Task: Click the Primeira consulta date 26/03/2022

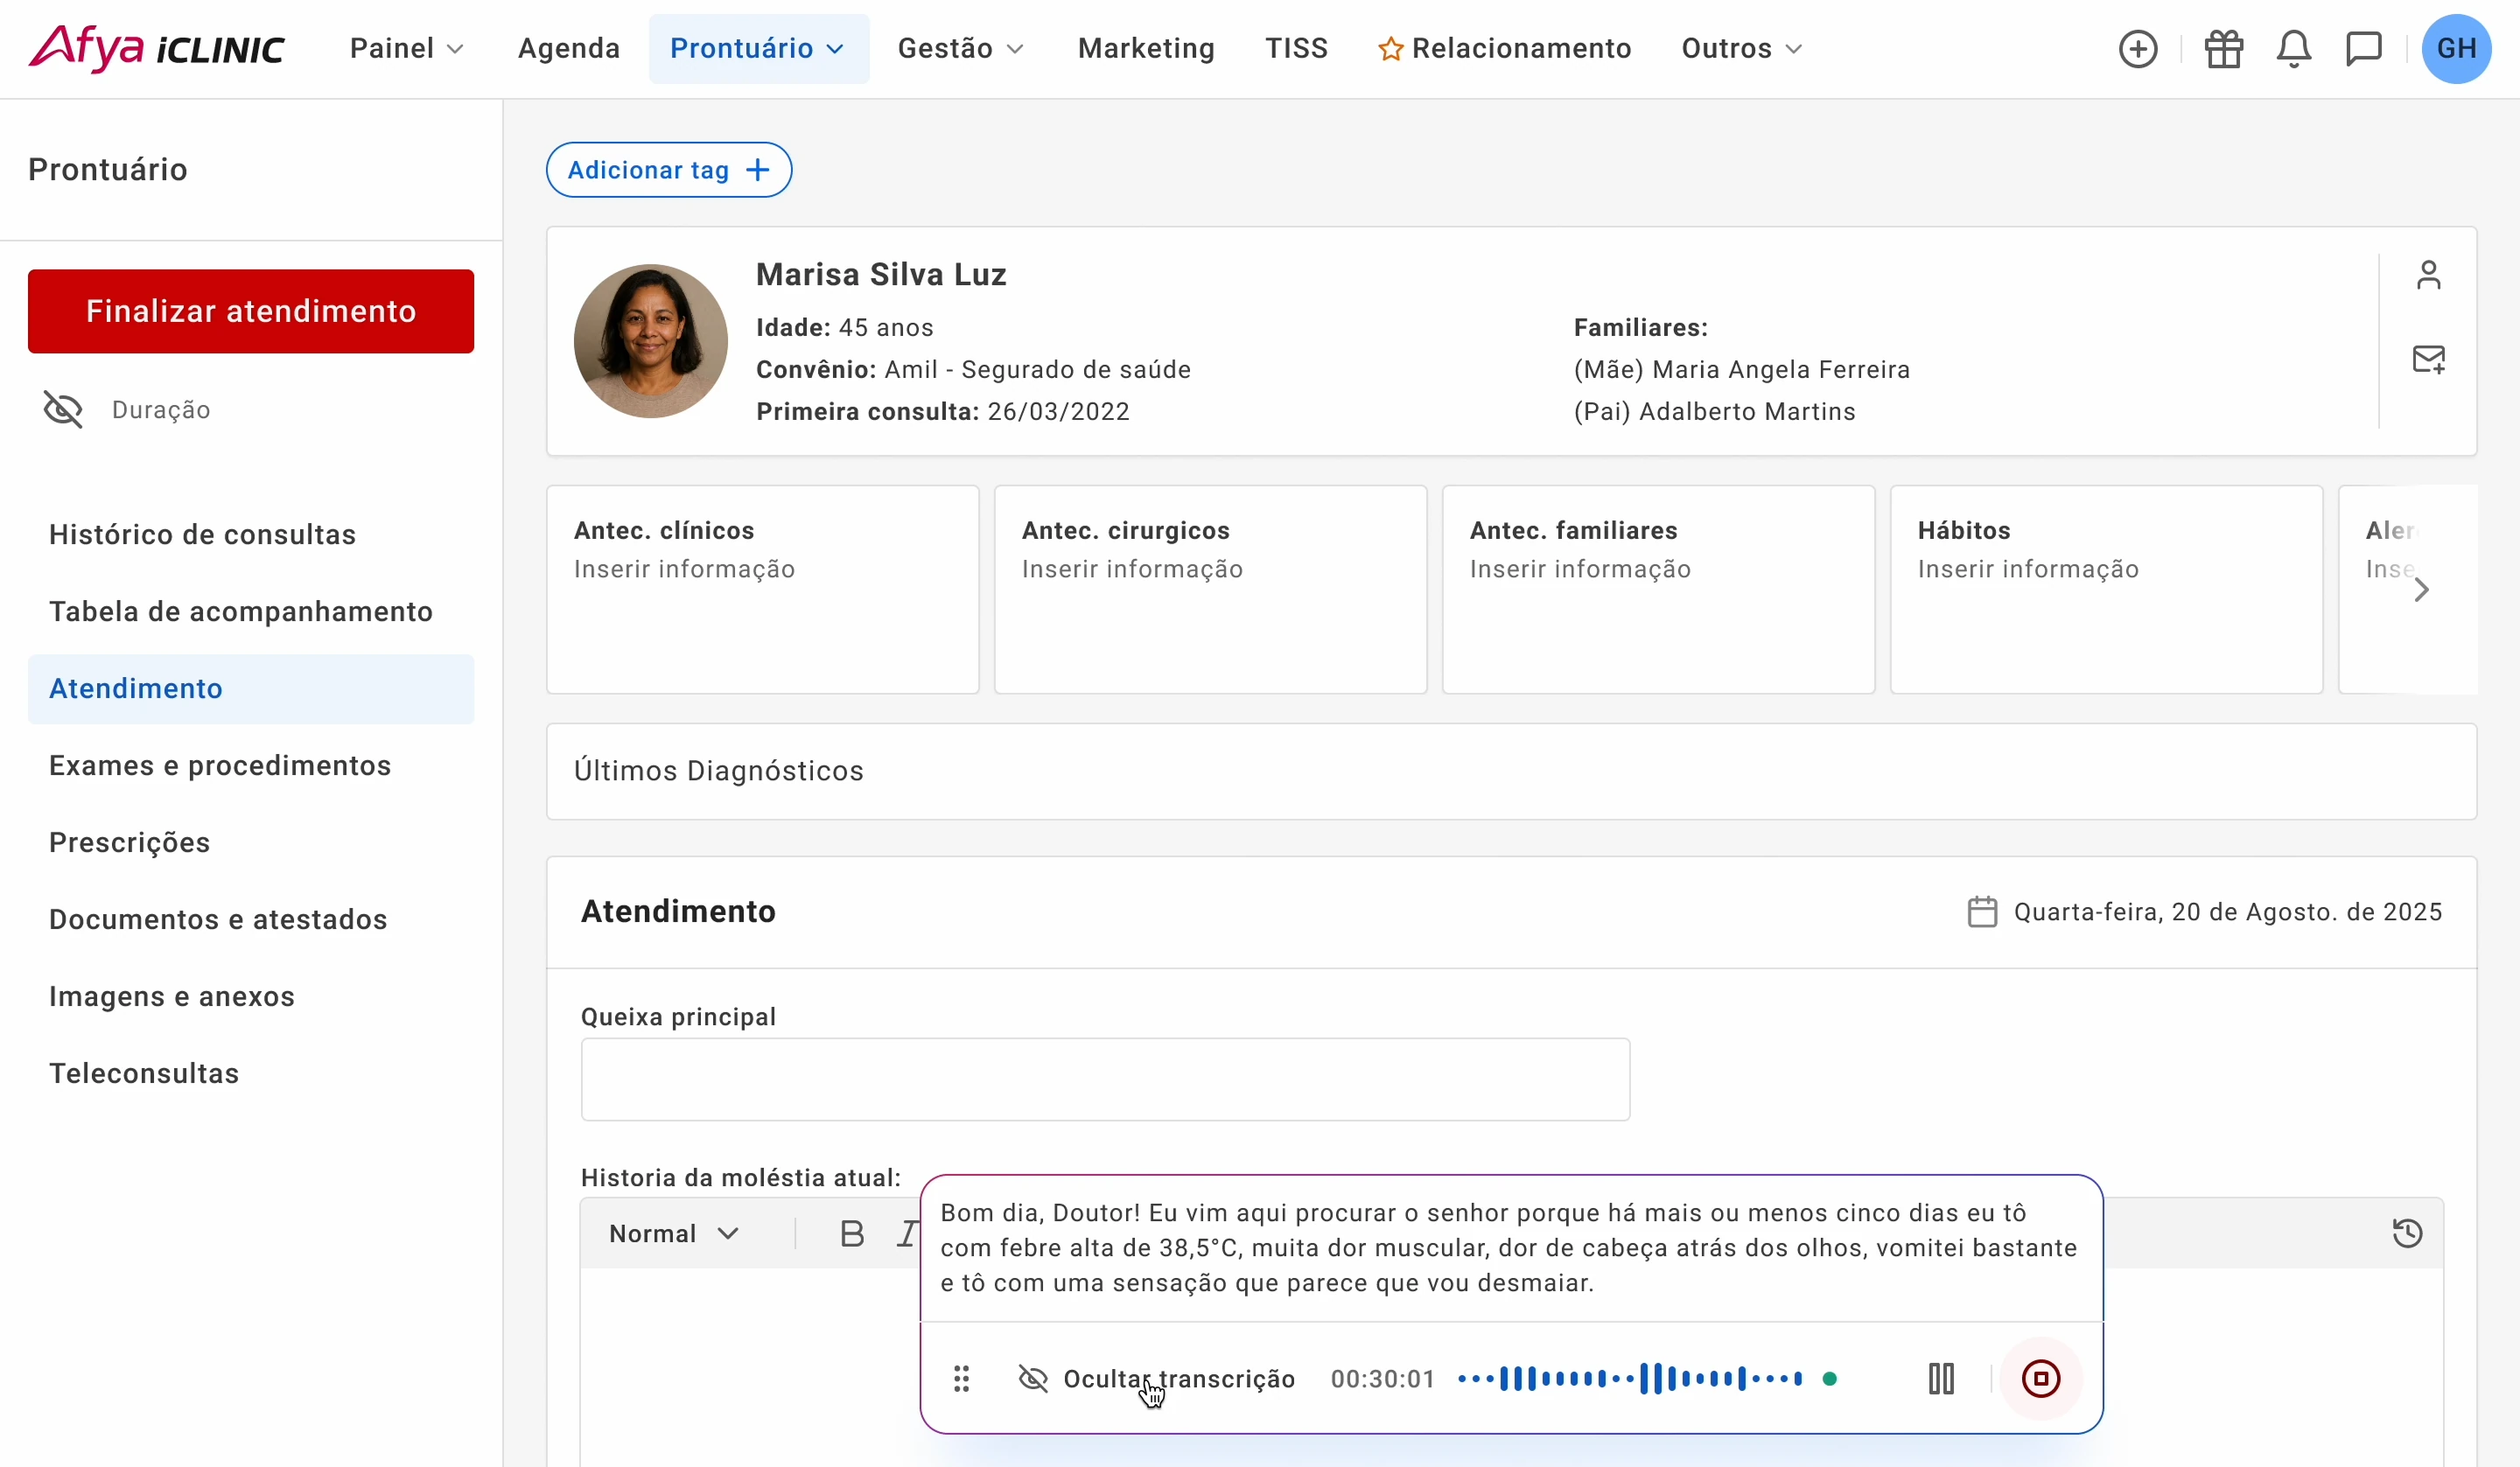Action: [x=1059, y=412]
